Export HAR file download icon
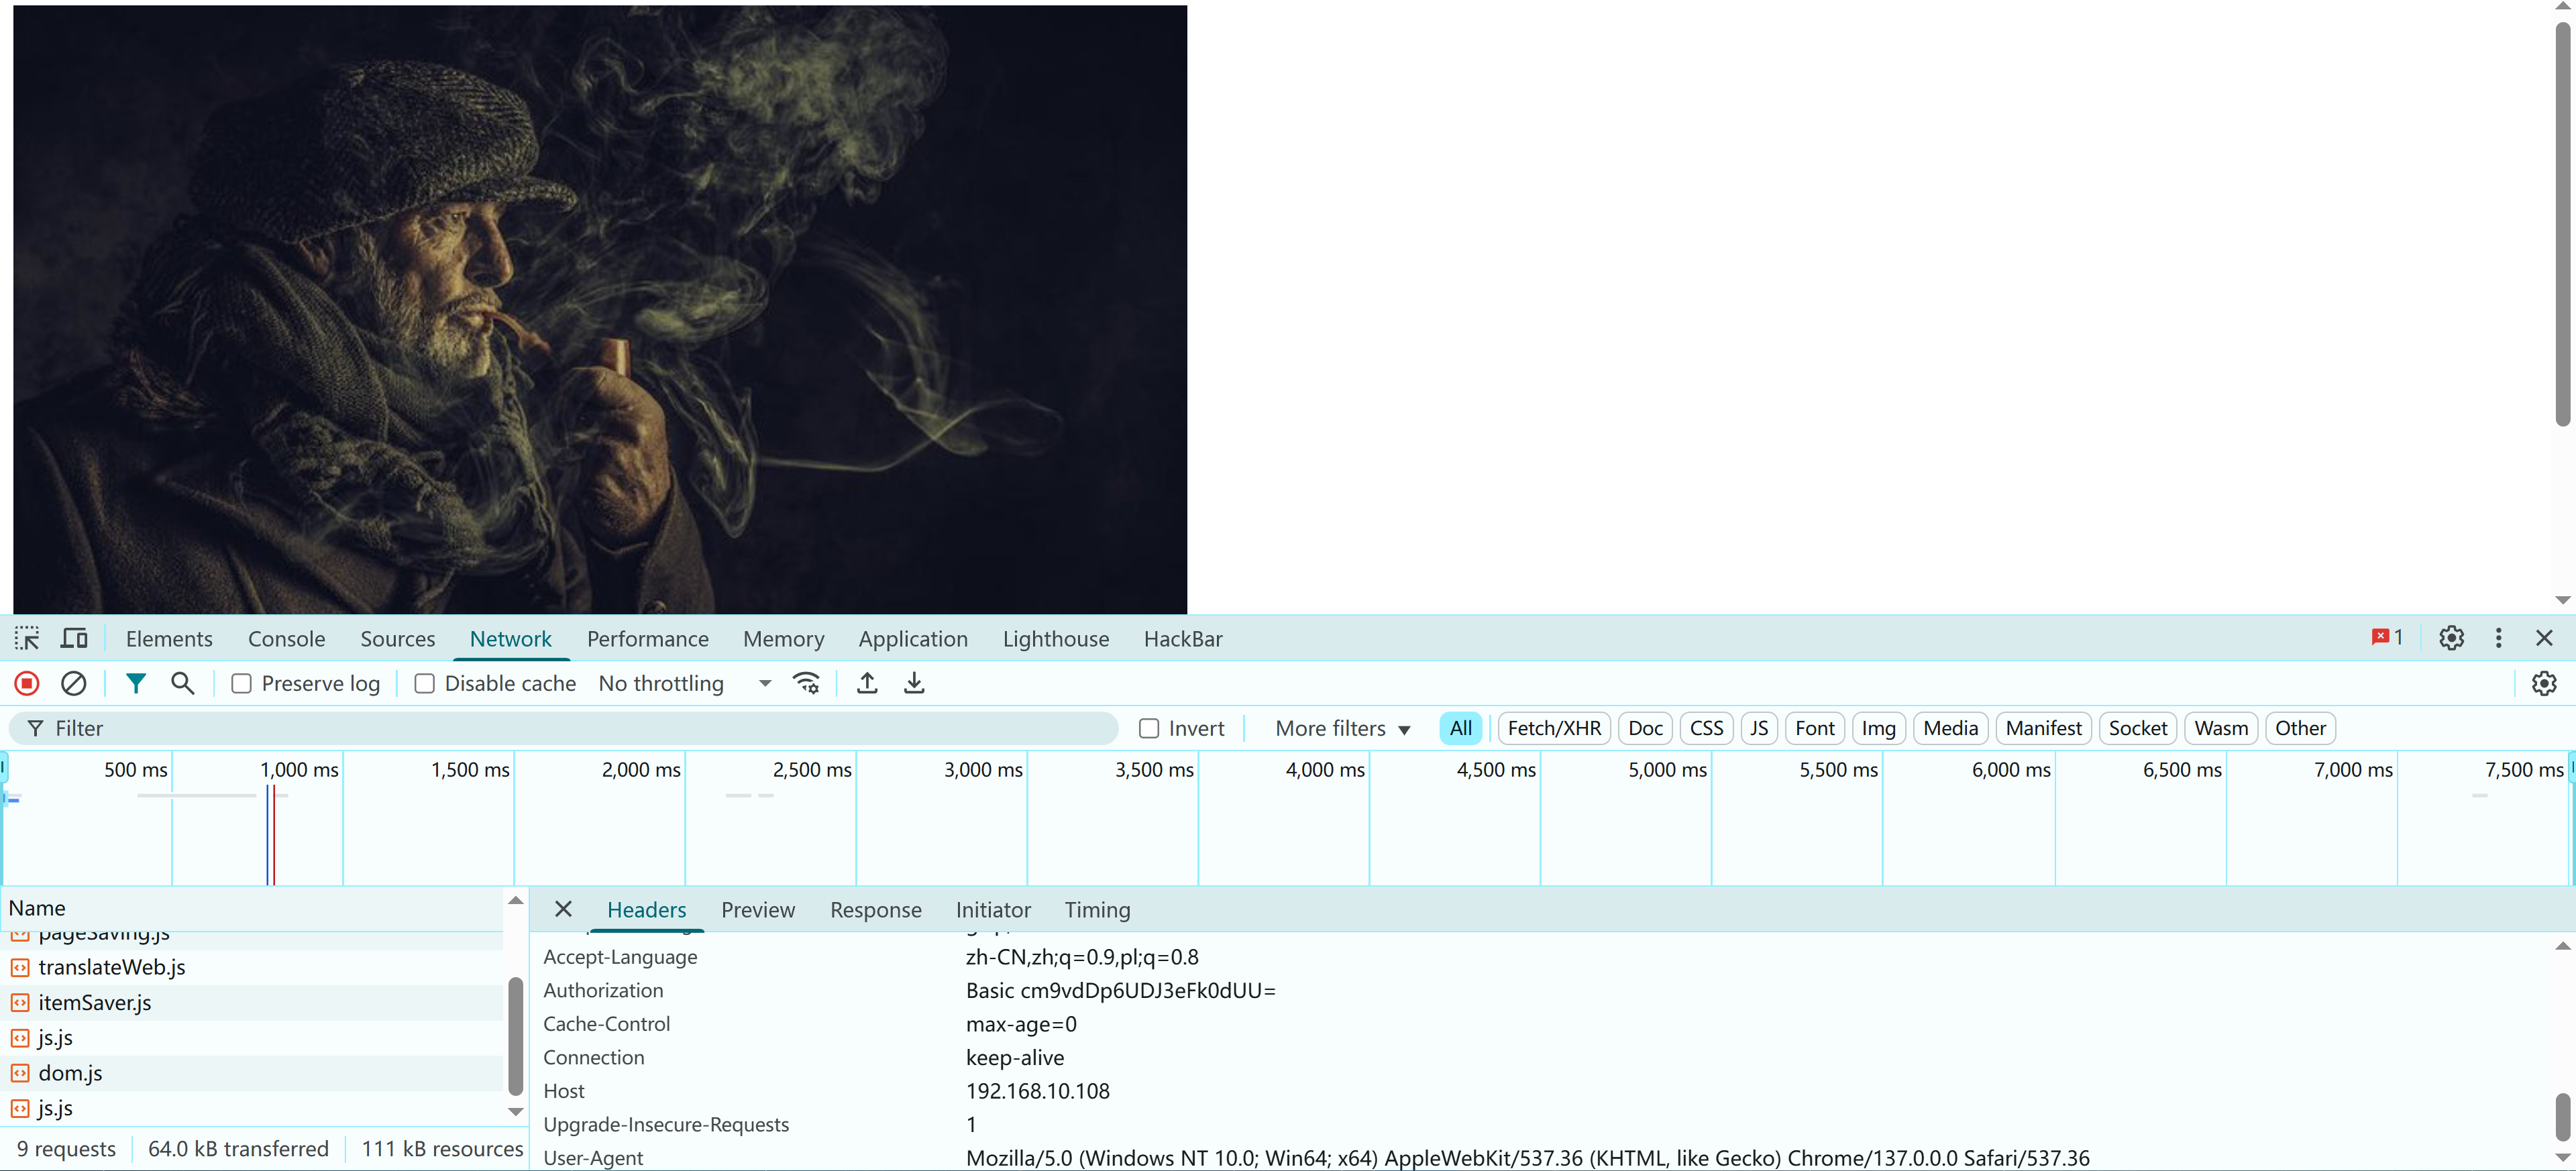This screenshot has width=2576, height=1171. [914, 683]
